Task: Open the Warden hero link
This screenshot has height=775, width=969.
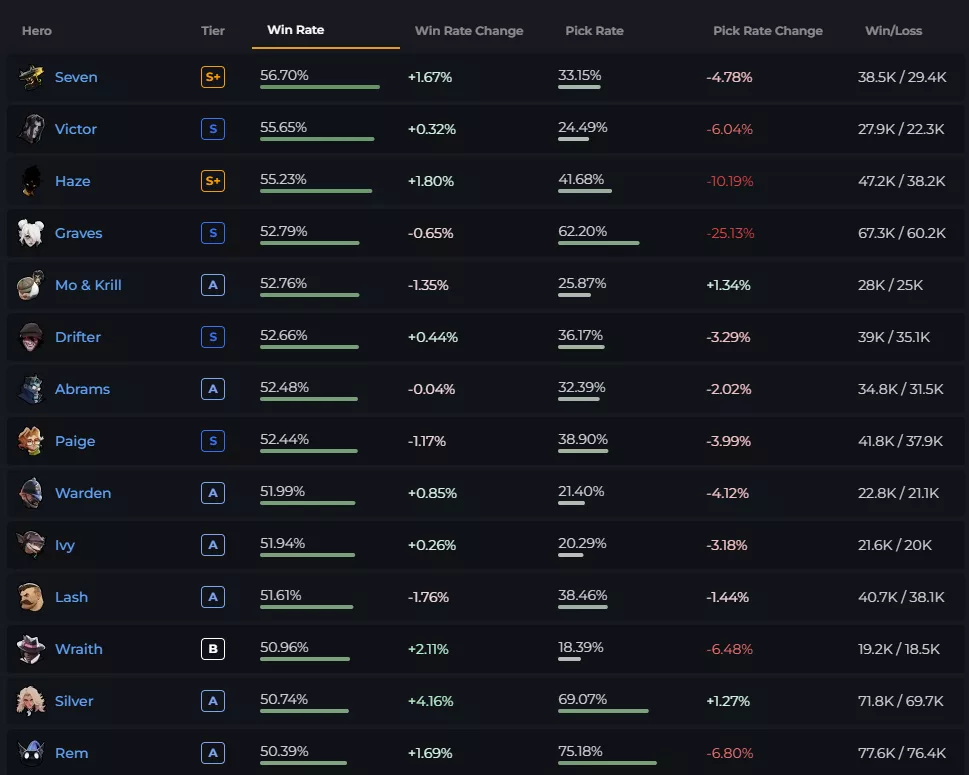Action: (83, 493)
